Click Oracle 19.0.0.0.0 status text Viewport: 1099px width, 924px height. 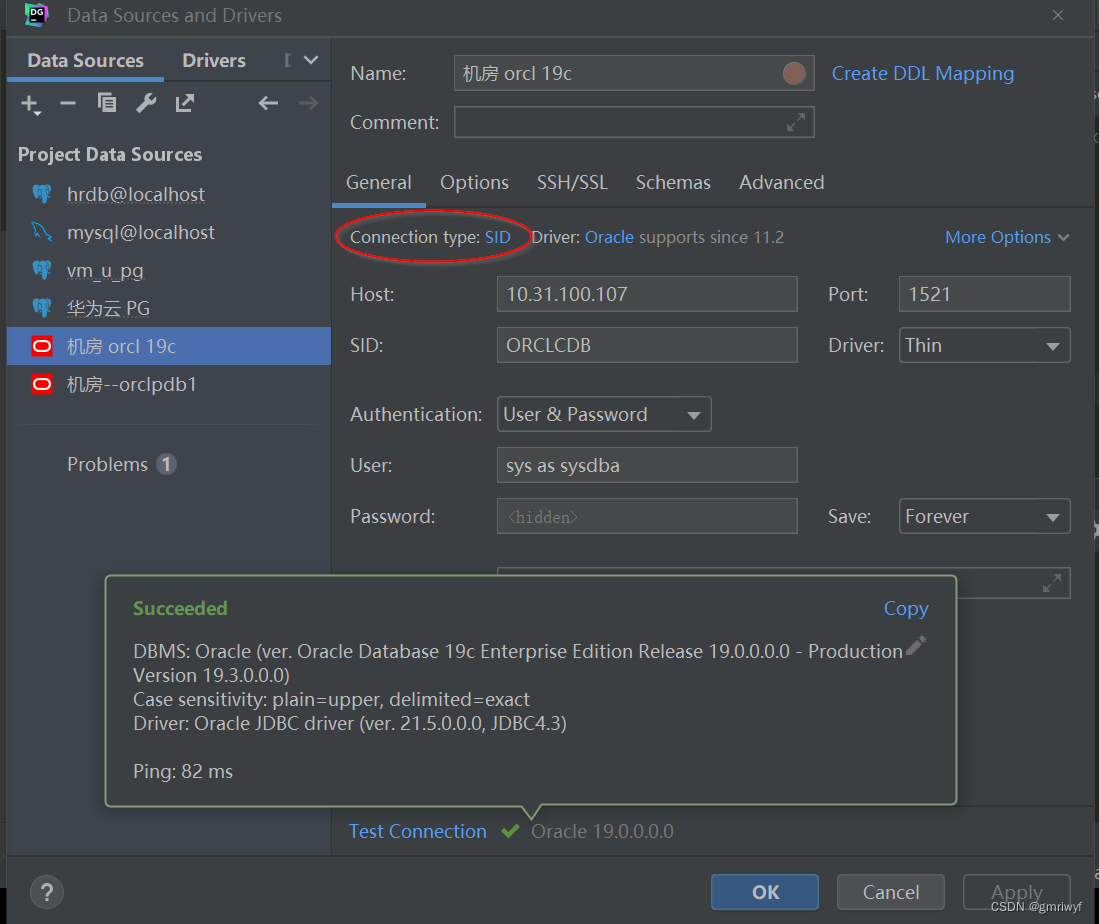point(602,831)
